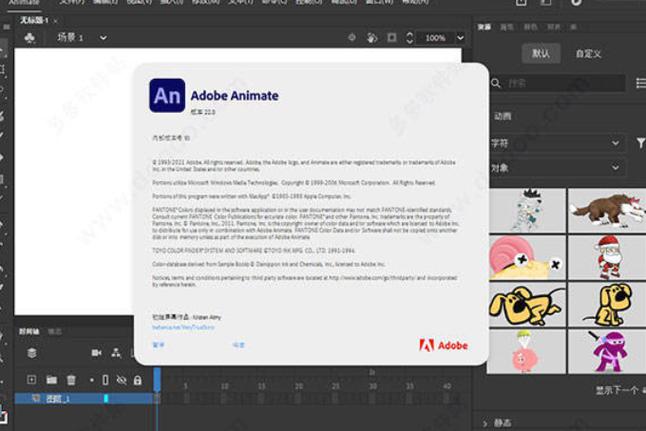Toggle hide all layers eye icon
Viewport: 646px width, 431px height.
click(x=122, y=380)
